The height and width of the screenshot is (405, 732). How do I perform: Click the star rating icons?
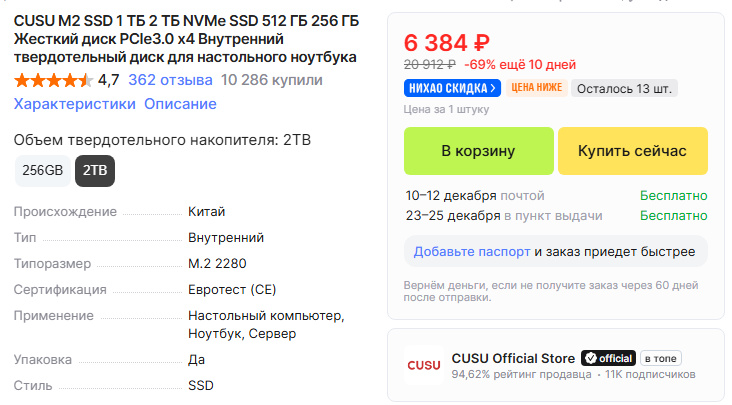(x=53, y=80)
